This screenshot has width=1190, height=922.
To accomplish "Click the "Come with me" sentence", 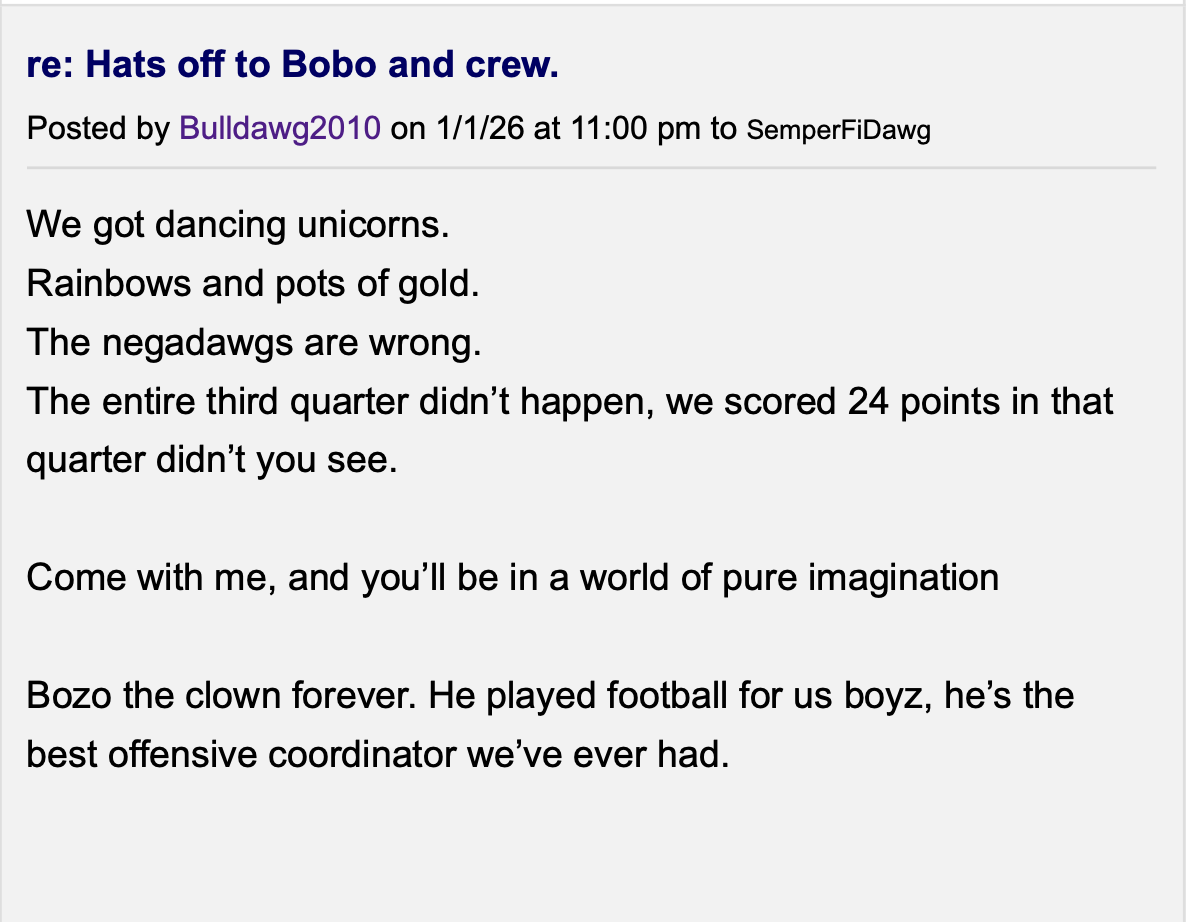I will (x=512, y=577).
